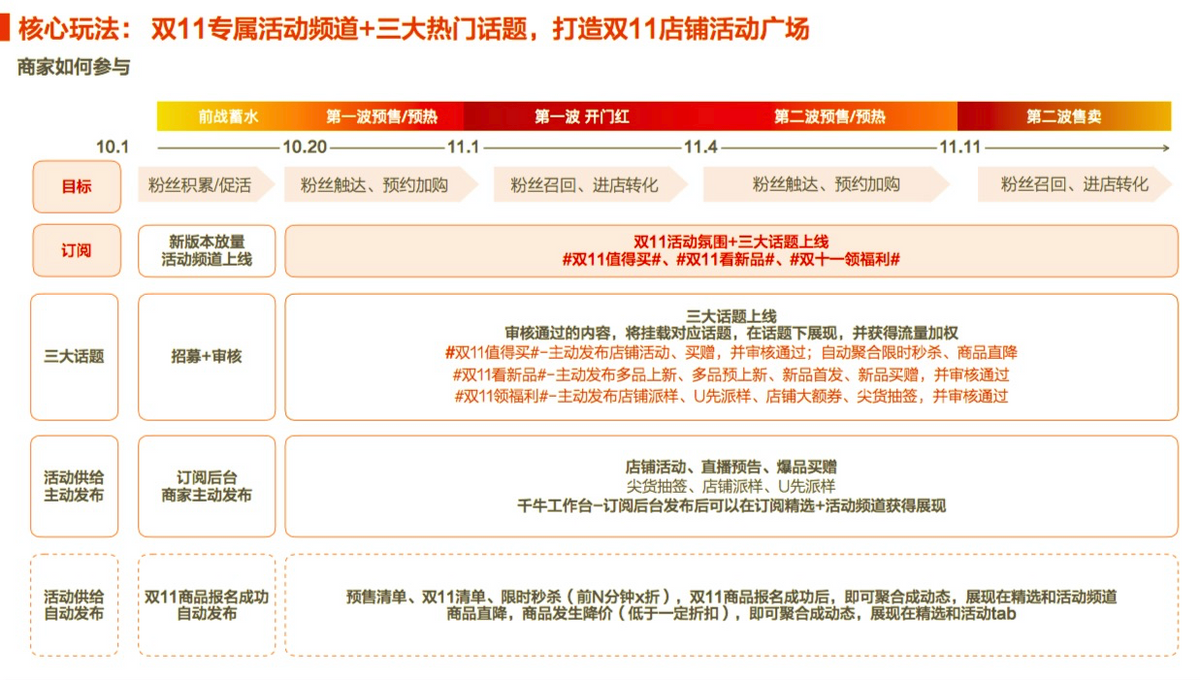Click the #双11领福利#-主动发布店铺派样 line

pos(731,396)
